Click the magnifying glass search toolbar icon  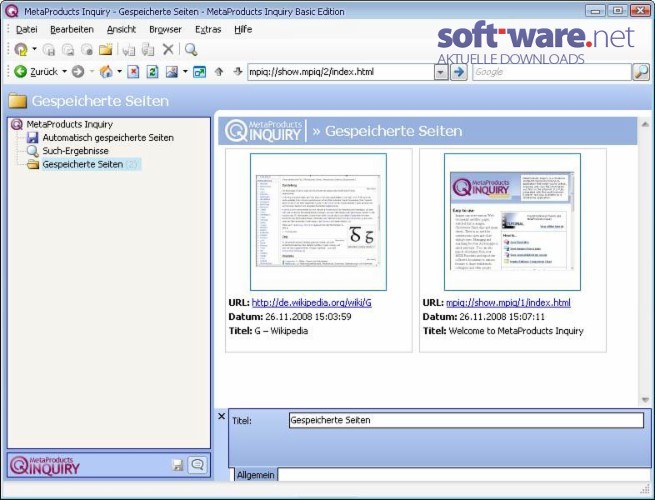click(x=191, y=49)
